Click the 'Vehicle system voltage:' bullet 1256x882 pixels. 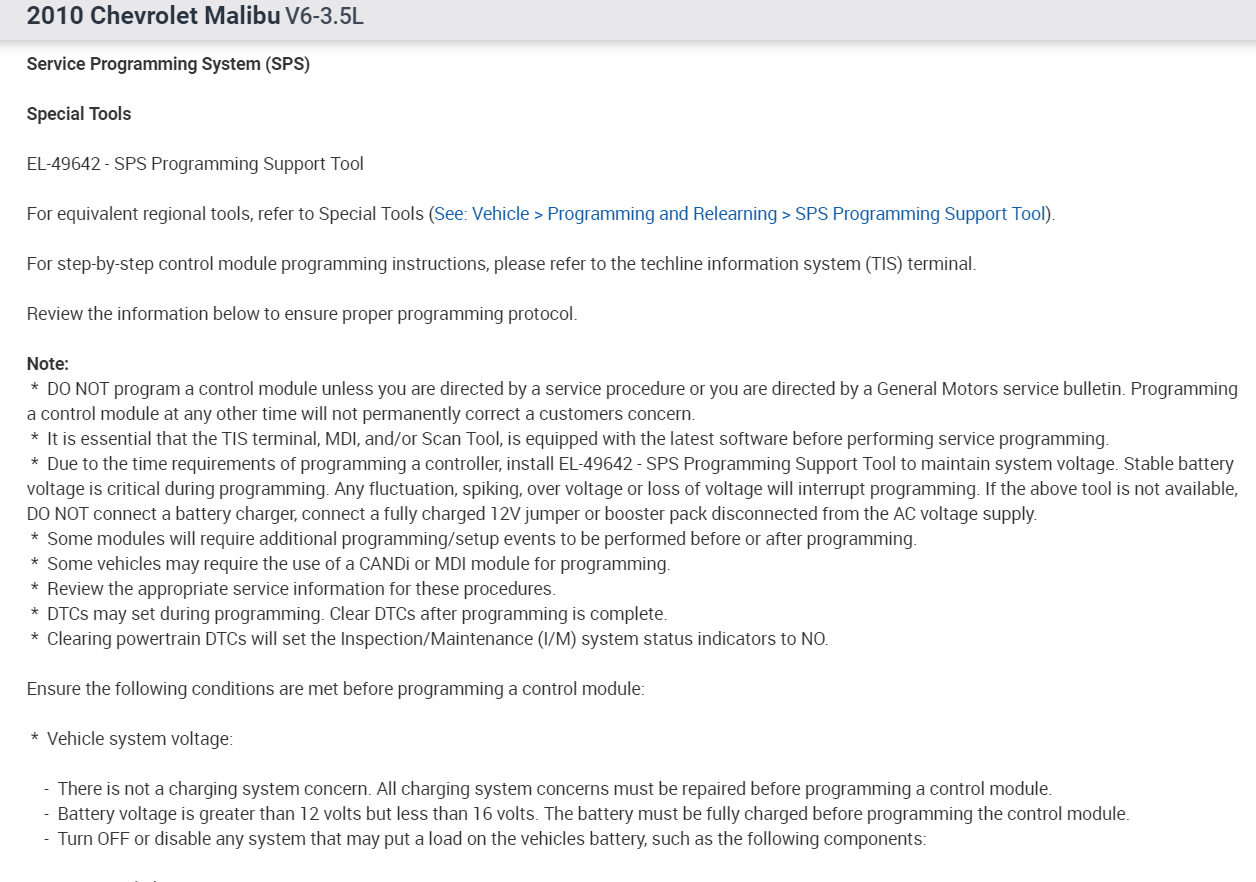tap(139, 739)
